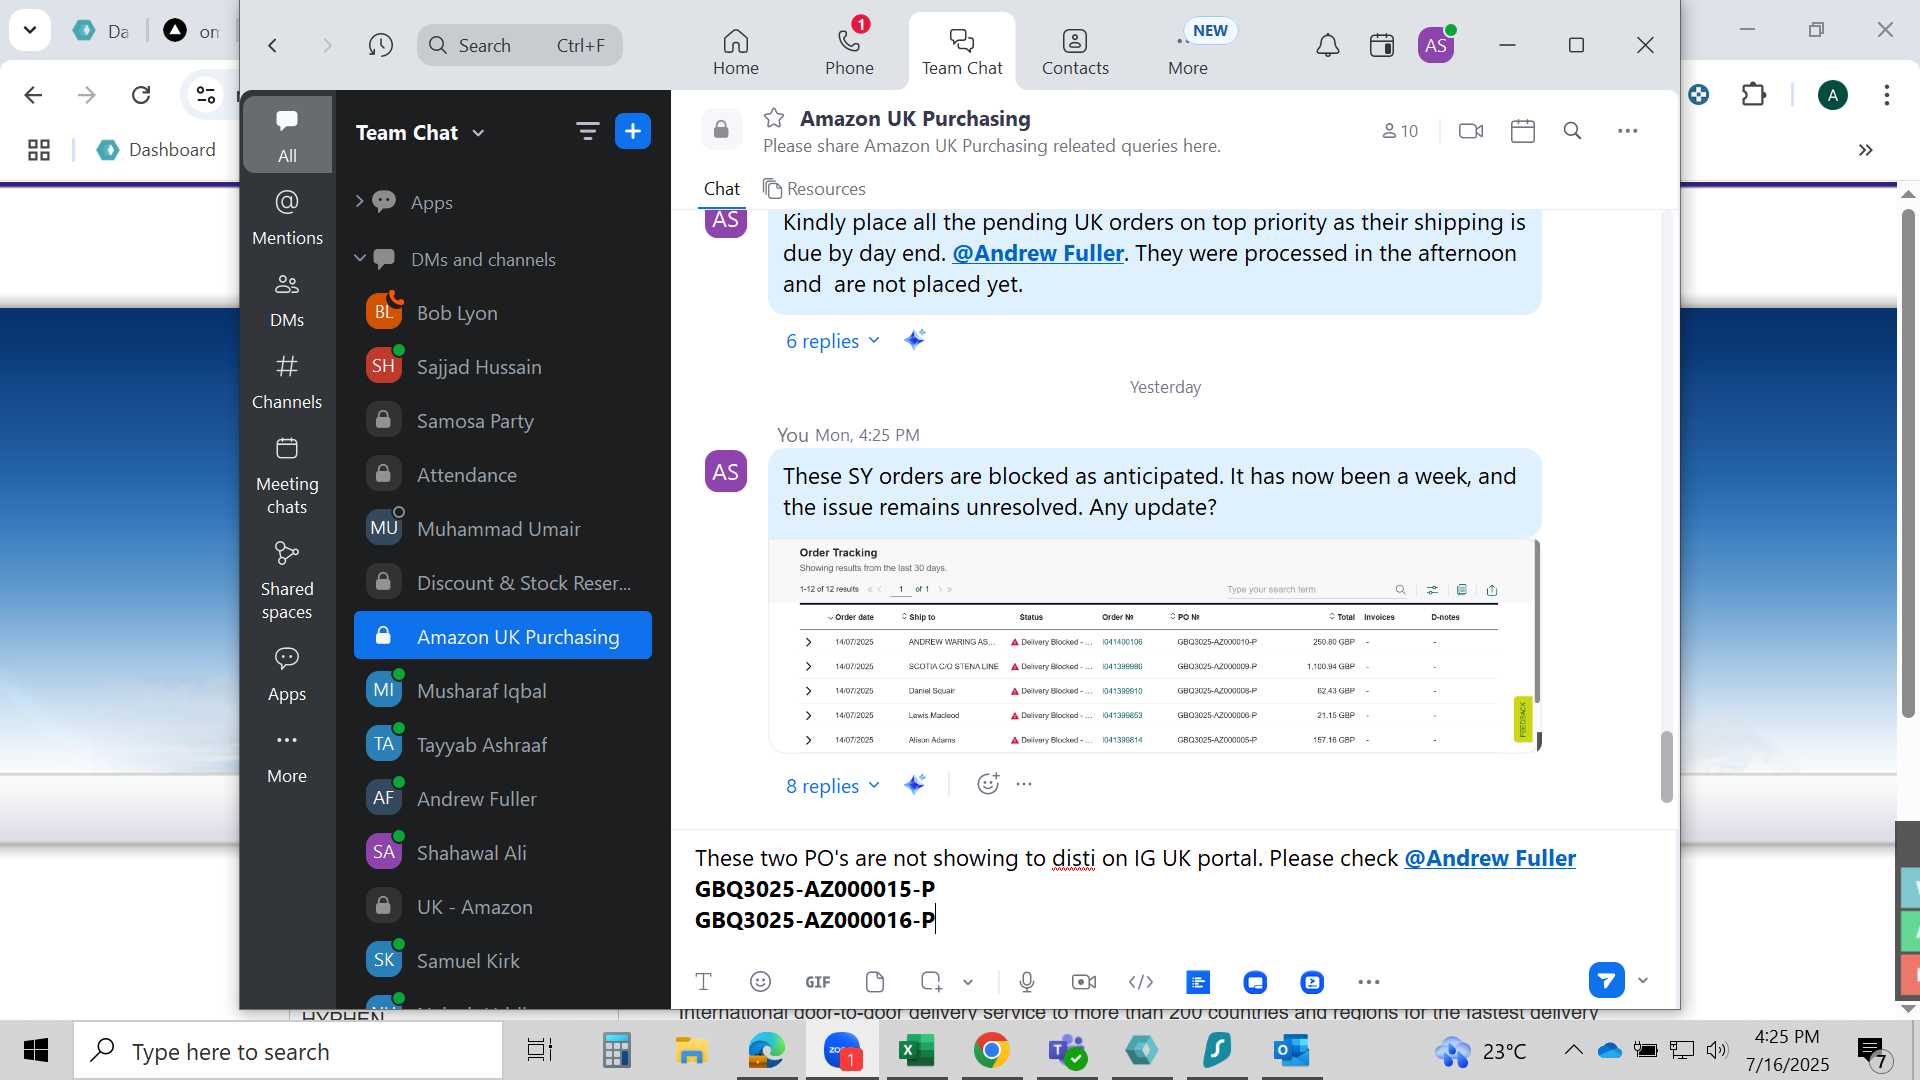Viewport: 1920px width, 1080px height.
Task: Click the notifications bell icon
Action: click(x=1327, y=45)
